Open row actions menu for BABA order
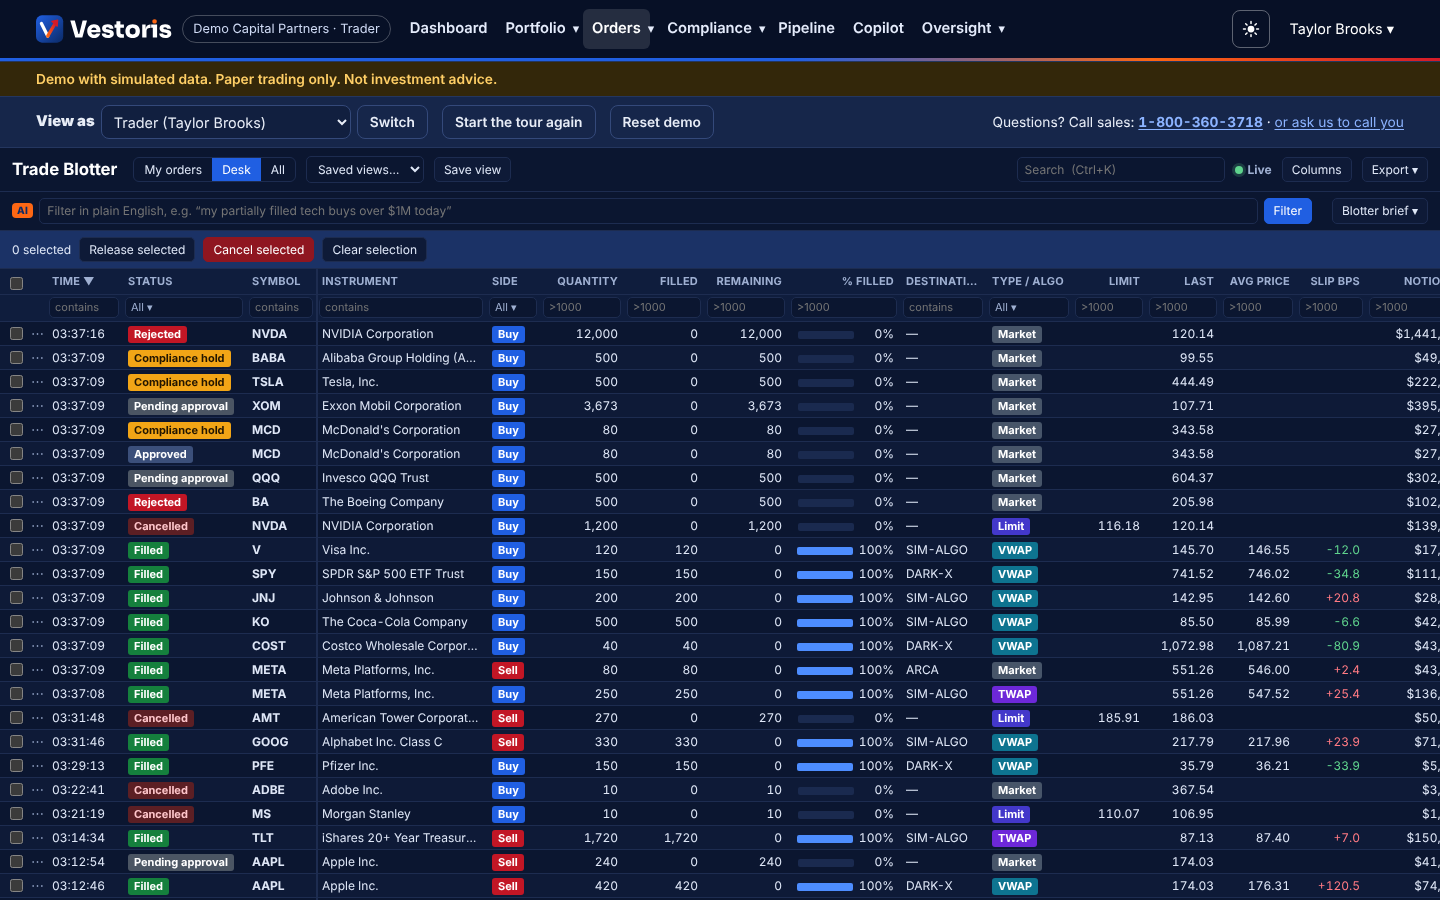Viewport: 1440px width, 900px height. tap(38, 358)
